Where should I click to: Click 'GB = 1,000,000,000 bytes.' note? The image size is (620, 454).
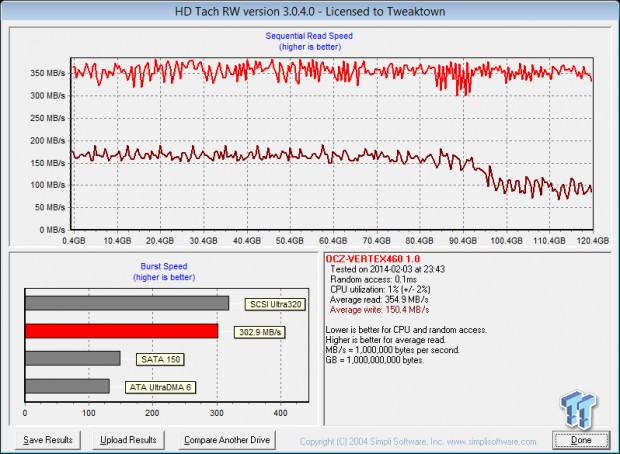pyautogui.click(x=374, y=360)
